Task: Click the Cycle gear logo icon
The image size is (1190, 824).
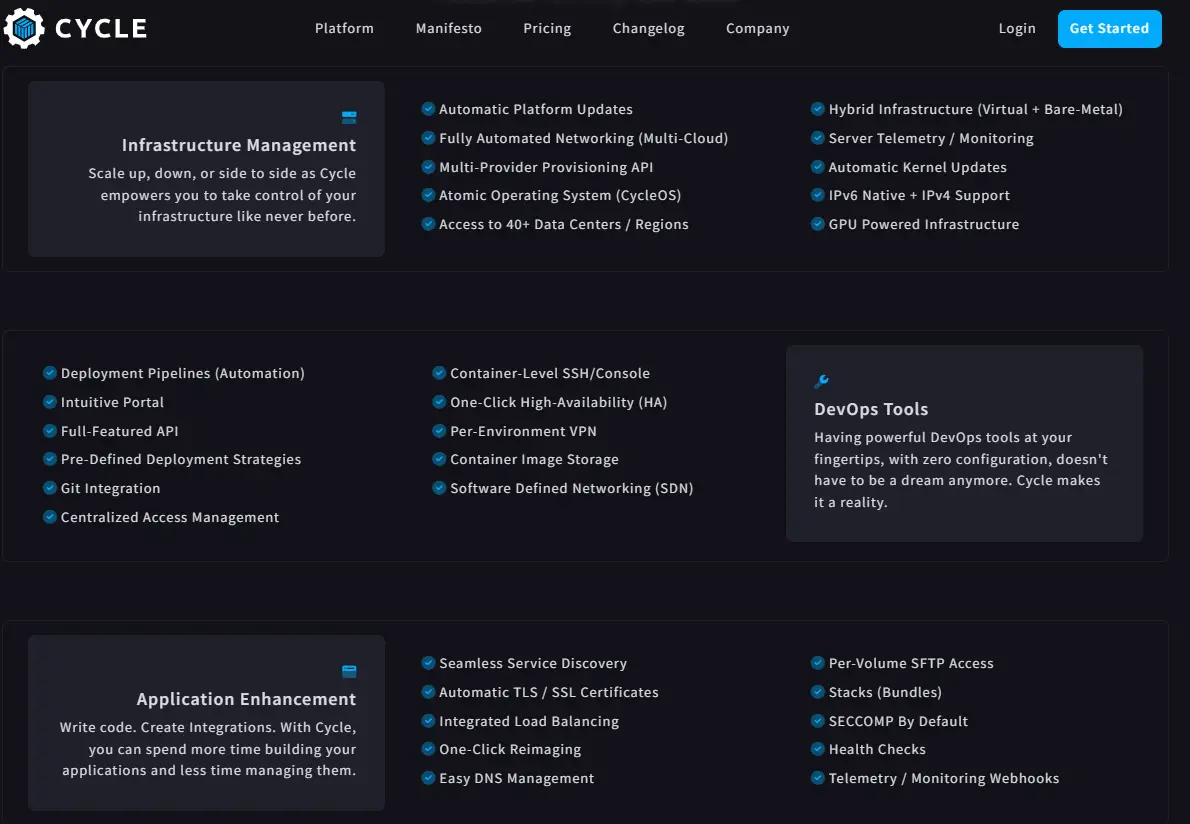Action: (x=24, y=29)
